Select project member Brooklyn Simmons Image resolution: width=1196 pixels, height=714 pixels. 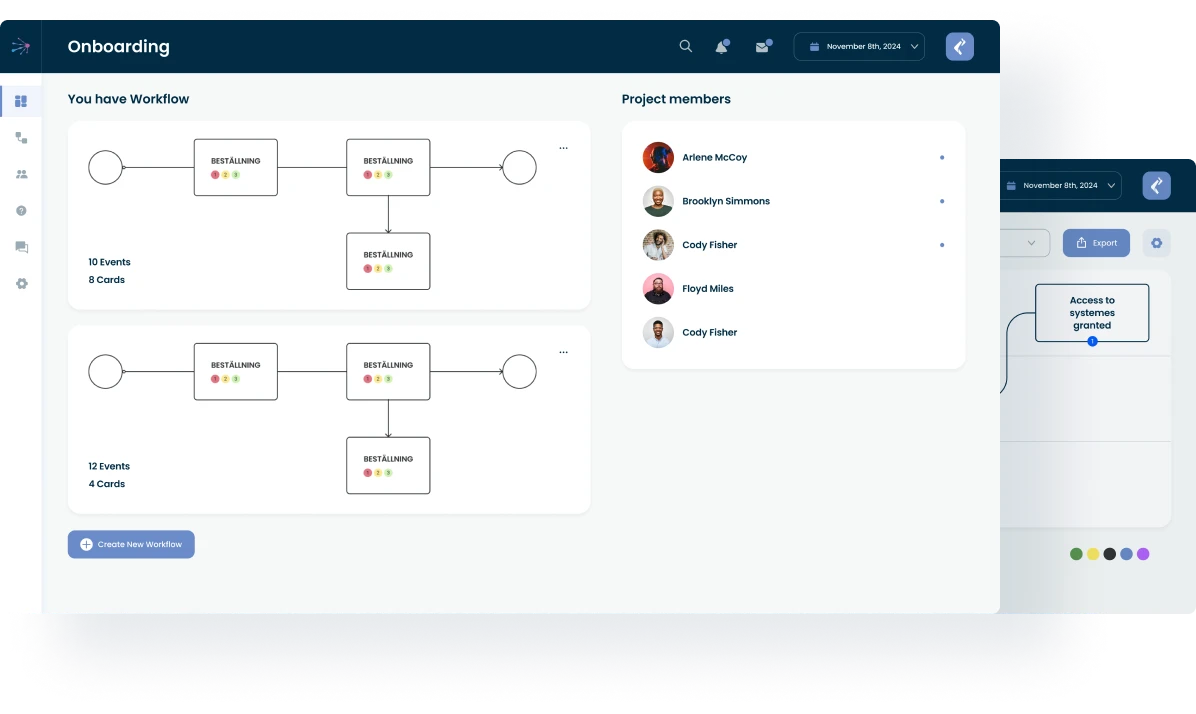coord(725,201)
